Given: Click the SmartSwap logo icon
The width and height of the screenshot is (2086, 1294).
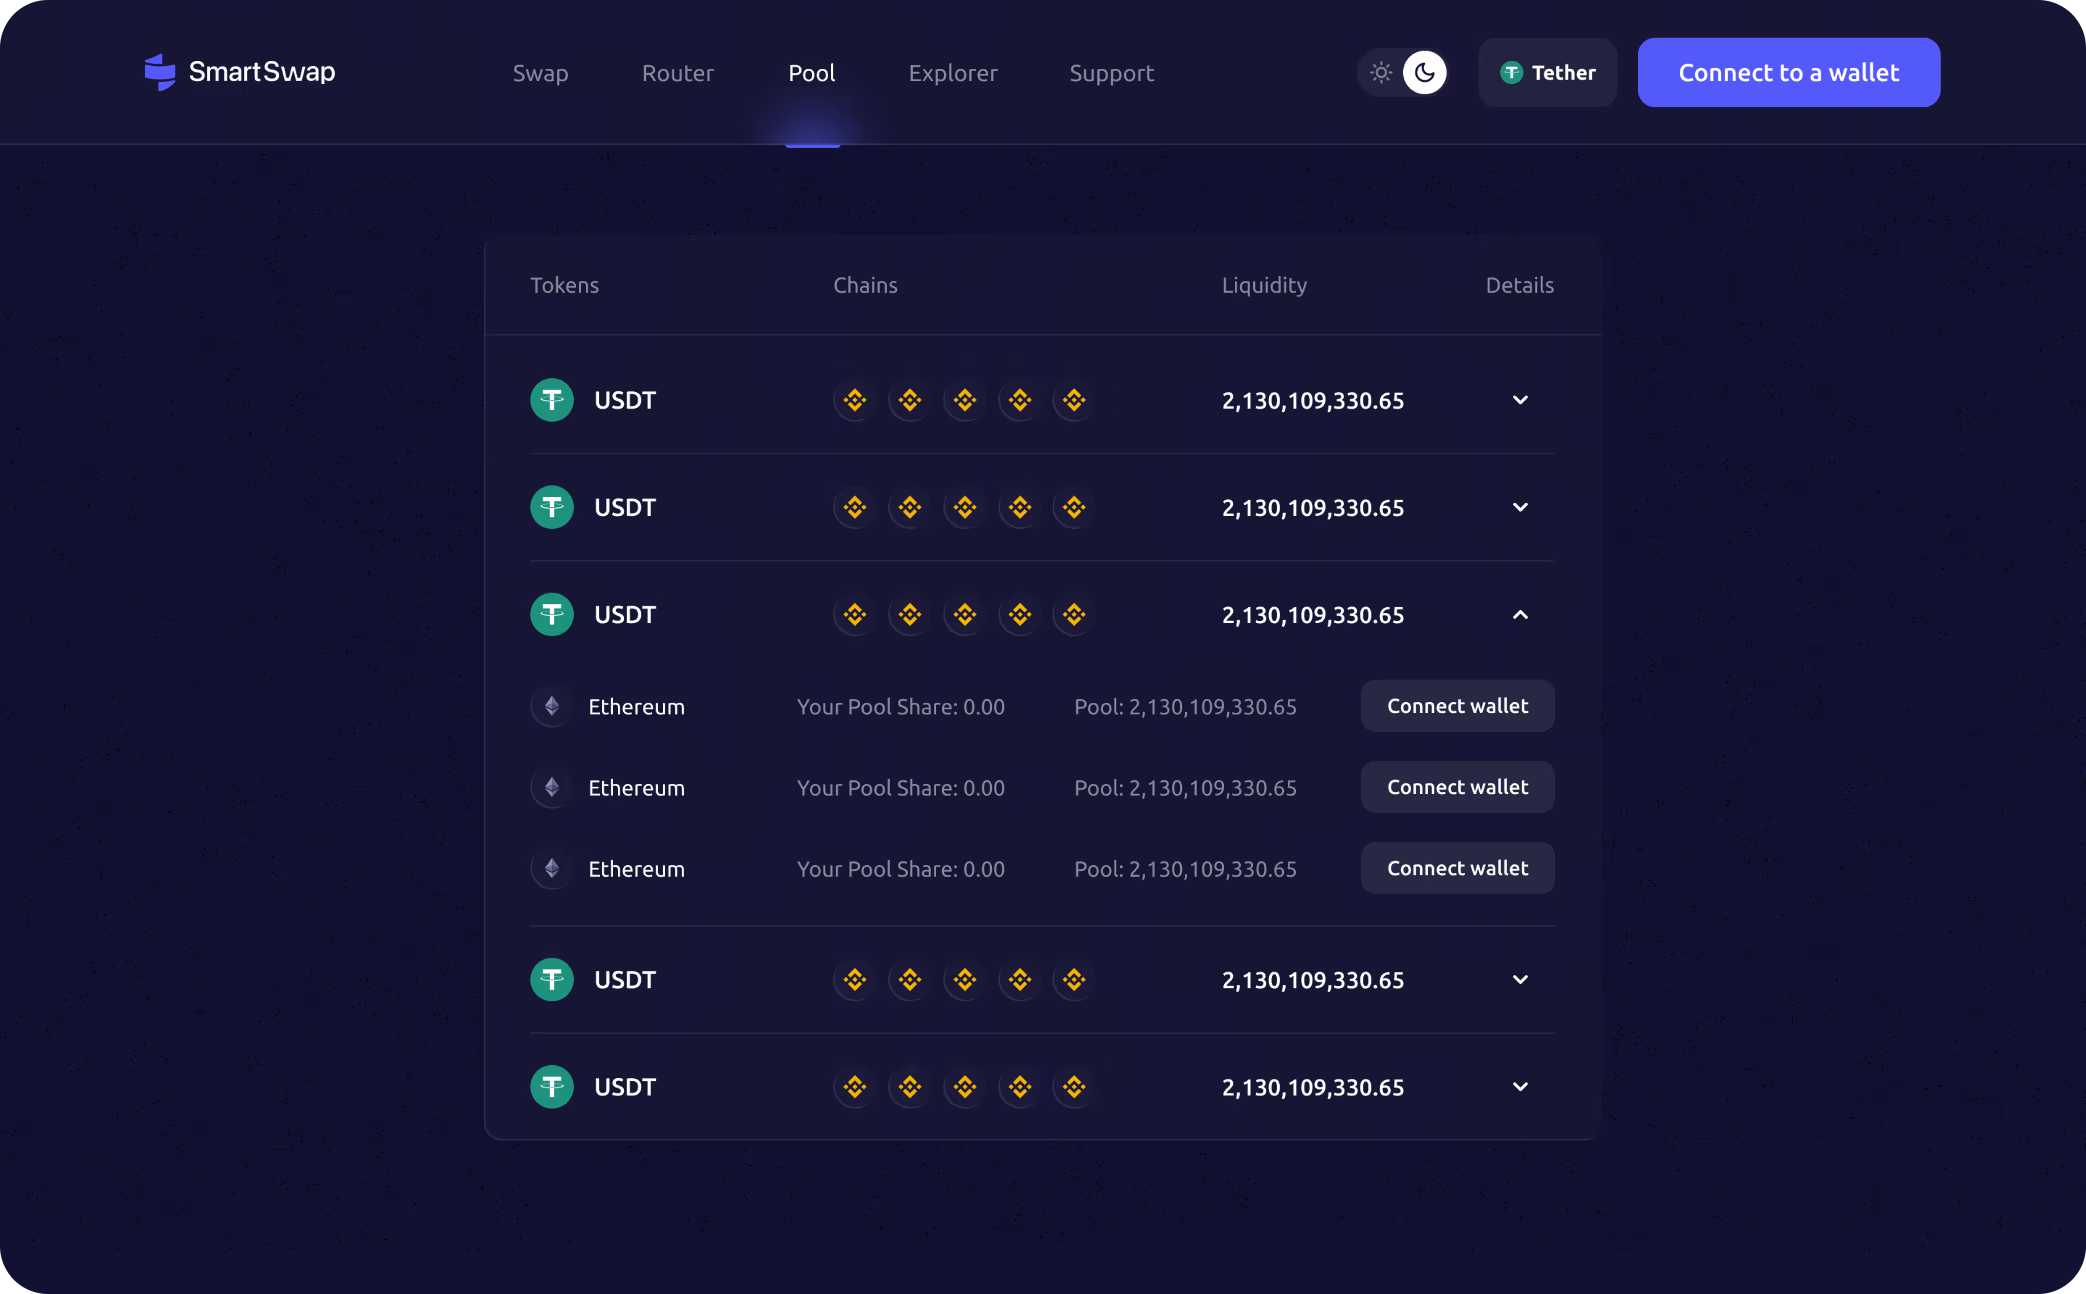Looking at the screenshot, I should pyautogui.click(x=160, y=72).
